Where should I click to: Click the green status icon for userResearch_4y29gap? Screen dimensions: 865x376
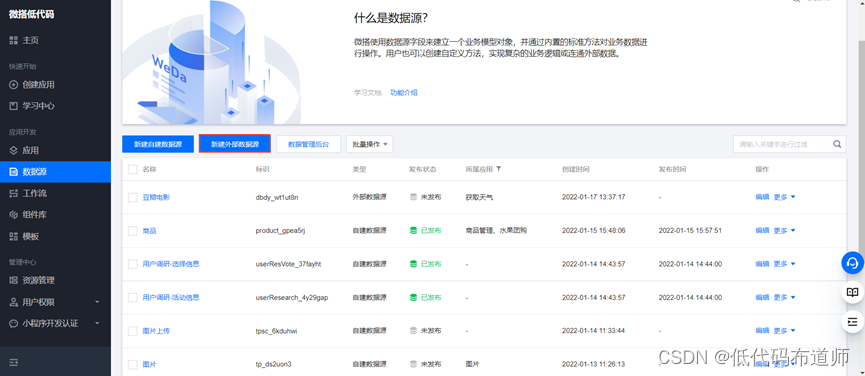[x=413, y=297]
